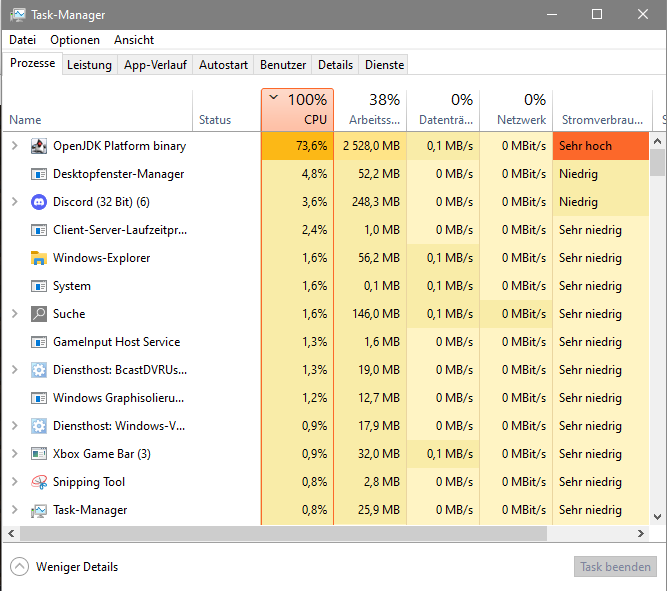Click the Windows Graphisolierung process icon
Viewport: 667px width, 591px height.
tap(39, 398)
